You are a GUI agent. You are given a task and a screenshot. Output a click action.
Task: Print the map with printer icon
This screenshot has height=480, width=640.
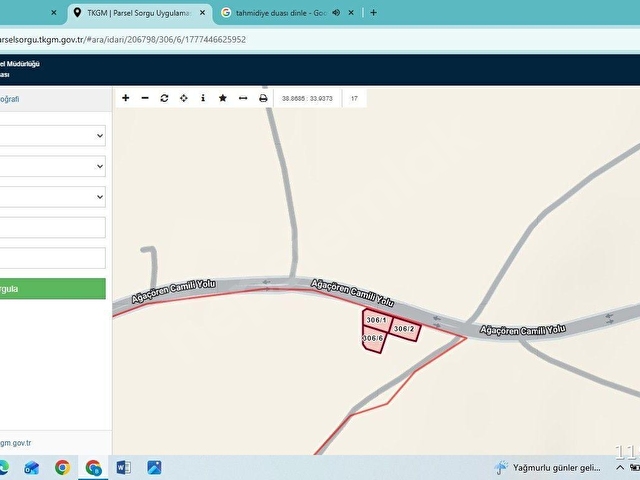coord(263,98)
